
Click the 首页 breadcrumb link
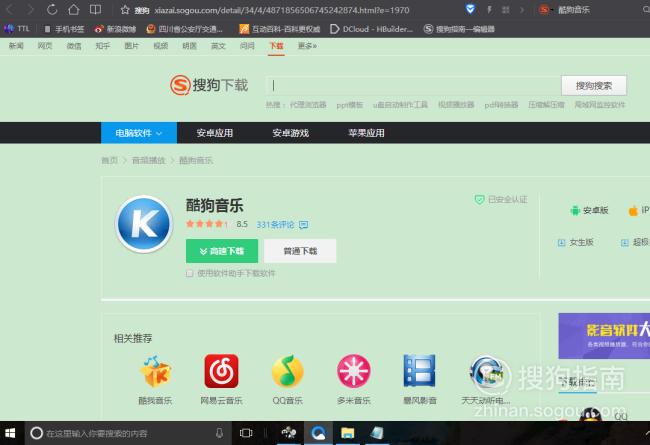coord(109,160)
